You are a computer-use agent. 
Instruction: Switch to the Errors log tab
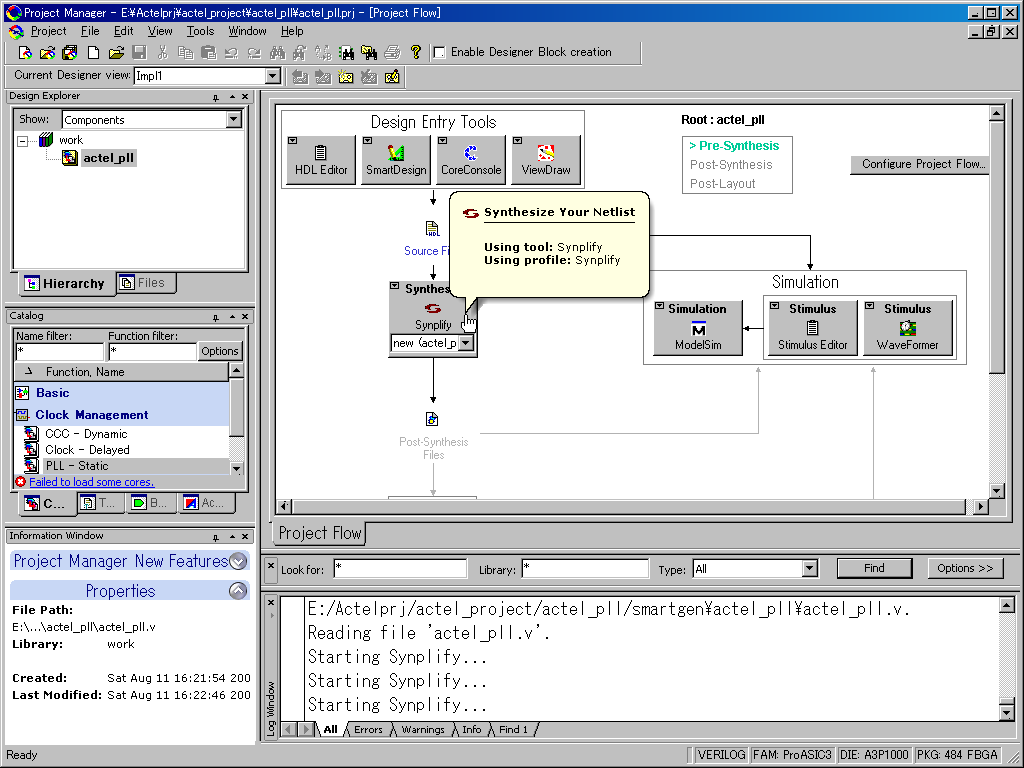tap(368, 729)
